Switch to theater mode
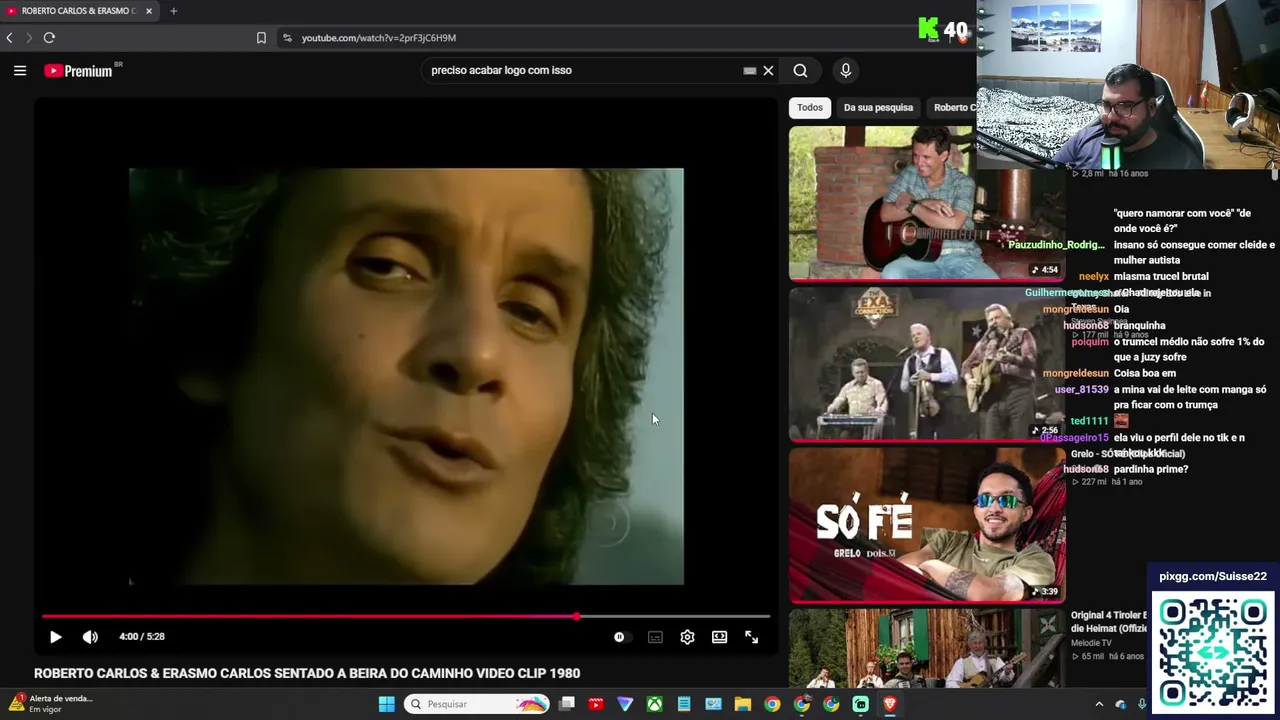The width and height of the screenshot is (1280, 720). click(719, 637)
